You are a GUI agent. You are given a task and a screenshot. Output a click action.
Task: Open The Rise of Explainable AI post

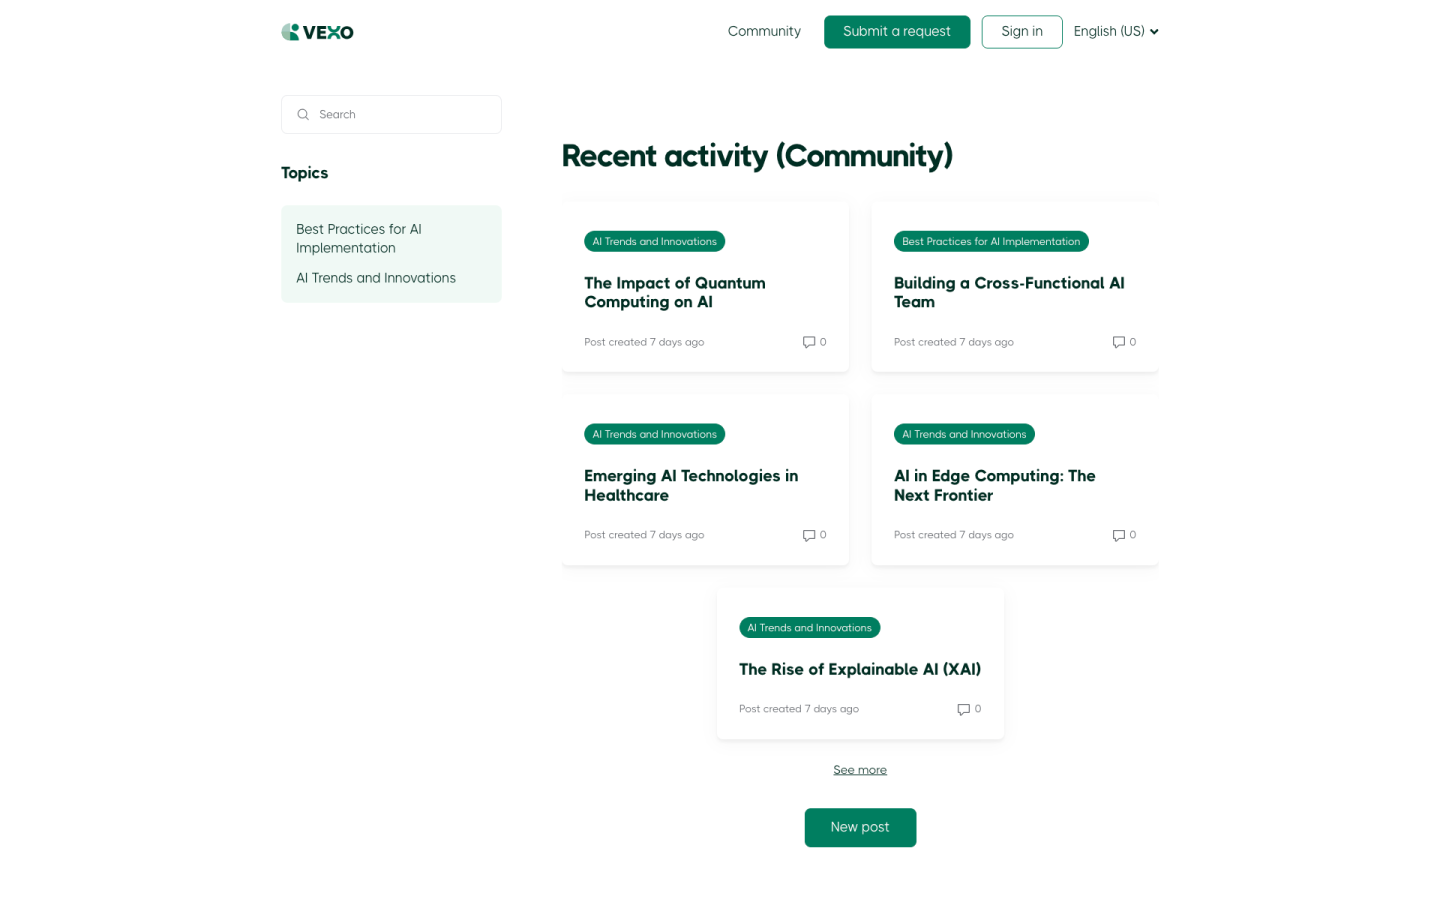tap(859, 669)
